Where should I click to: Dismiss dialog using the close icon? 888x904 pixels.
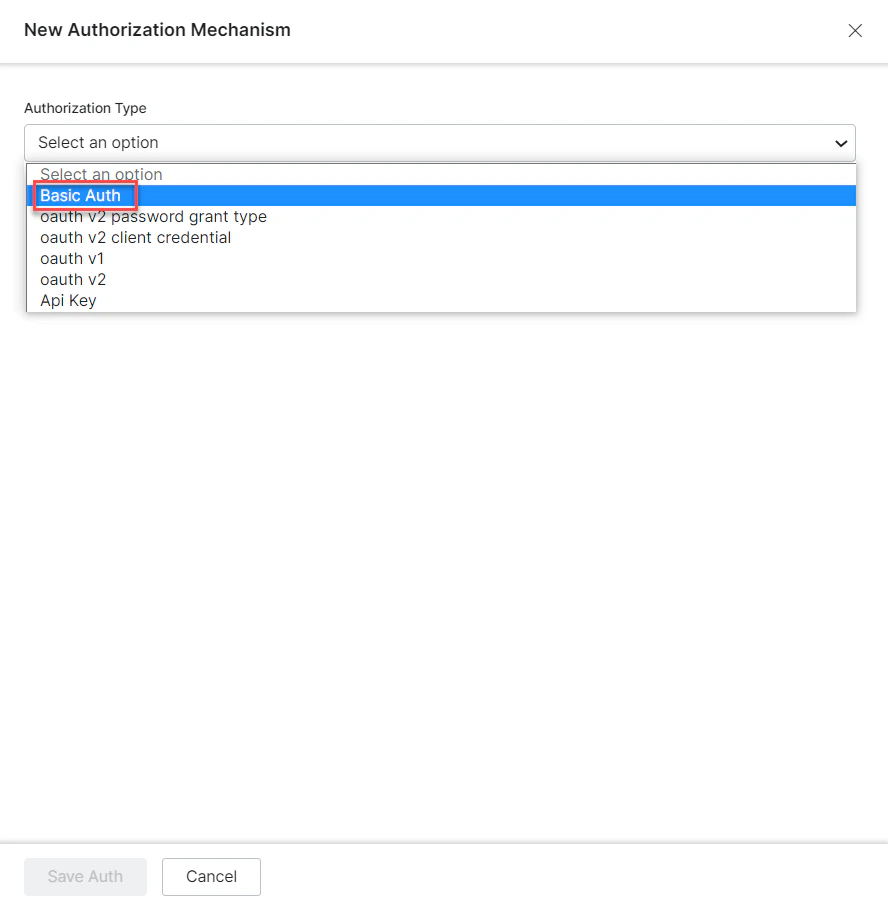pyautogui.click(x=855, y=31)
